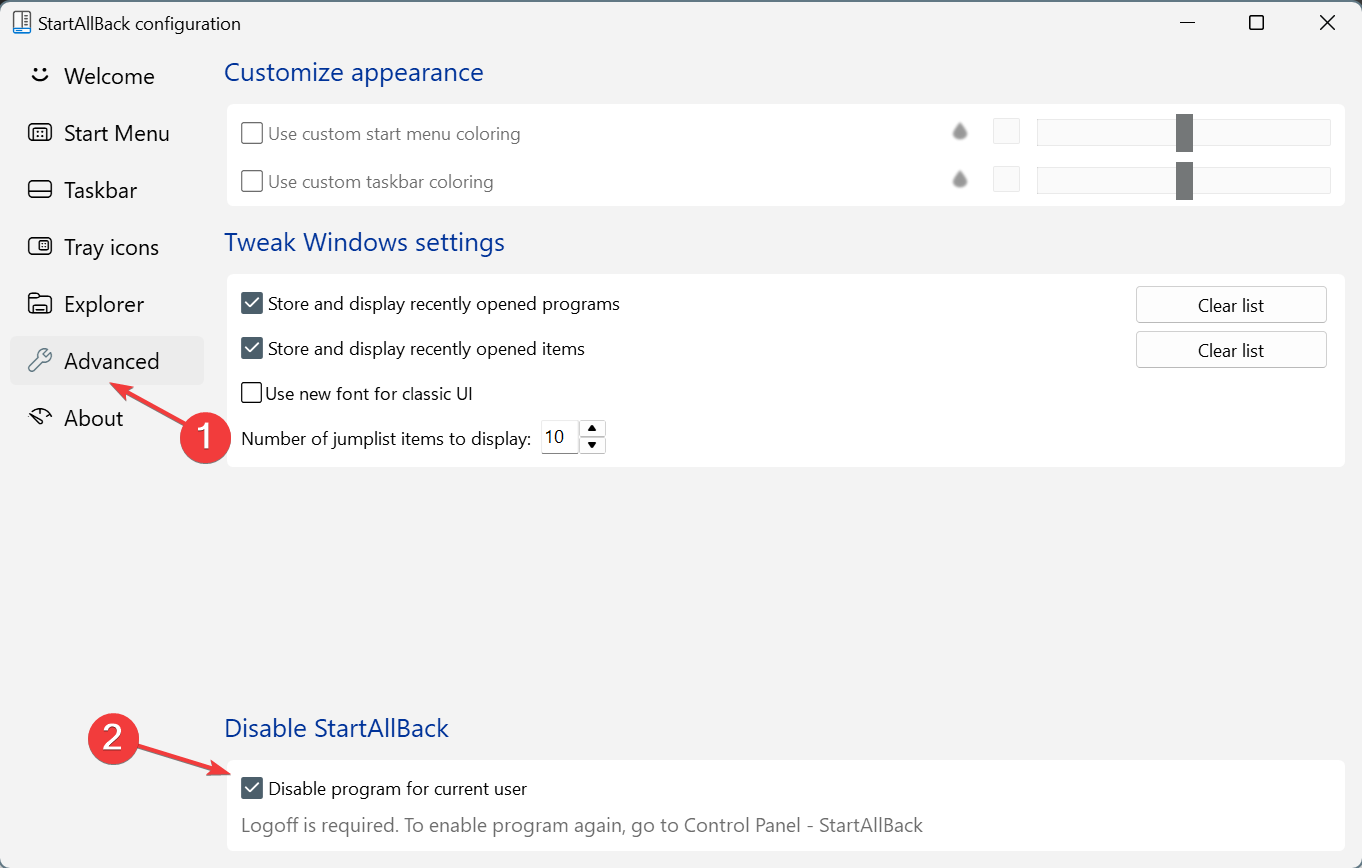Check Use new font for classic UI

(252, 393)
